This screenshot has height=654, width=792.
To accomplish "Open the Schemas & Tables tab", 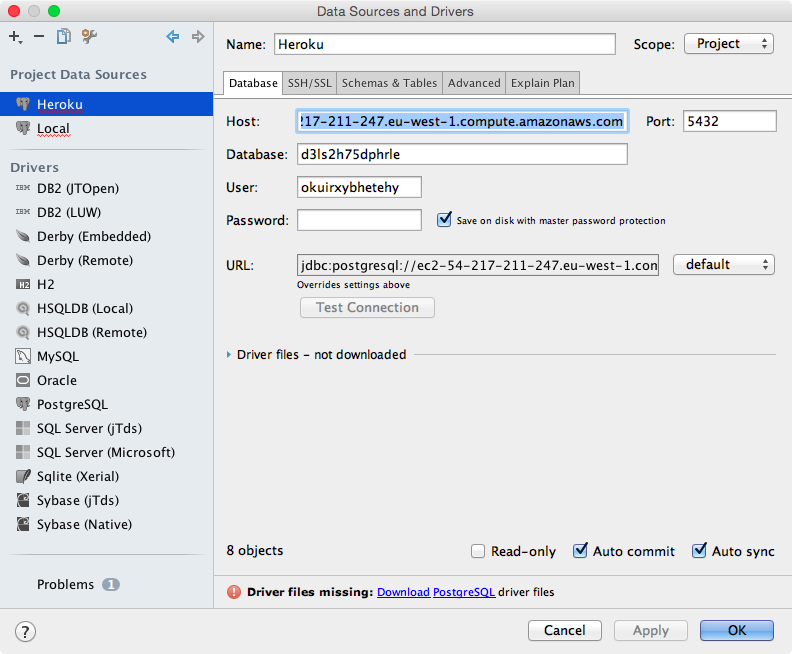I will [389, 83].
